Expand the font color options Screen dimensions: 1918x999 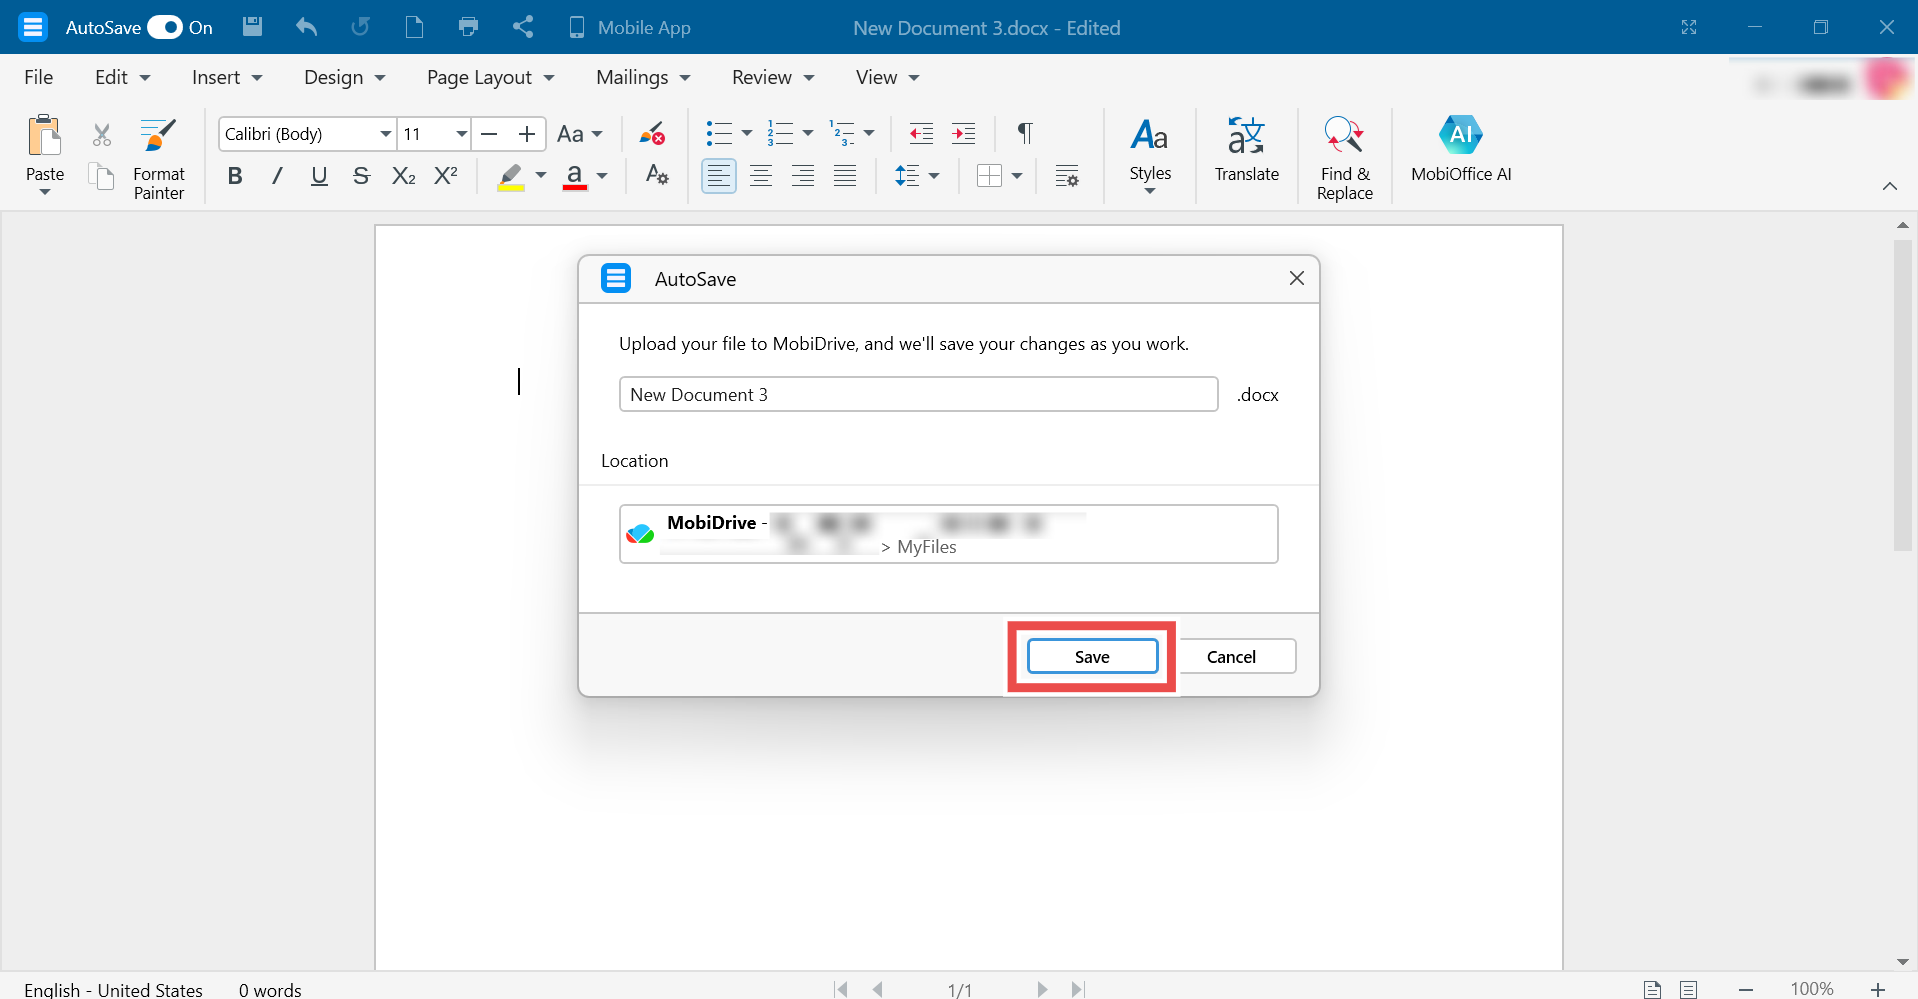click(602, 176)
